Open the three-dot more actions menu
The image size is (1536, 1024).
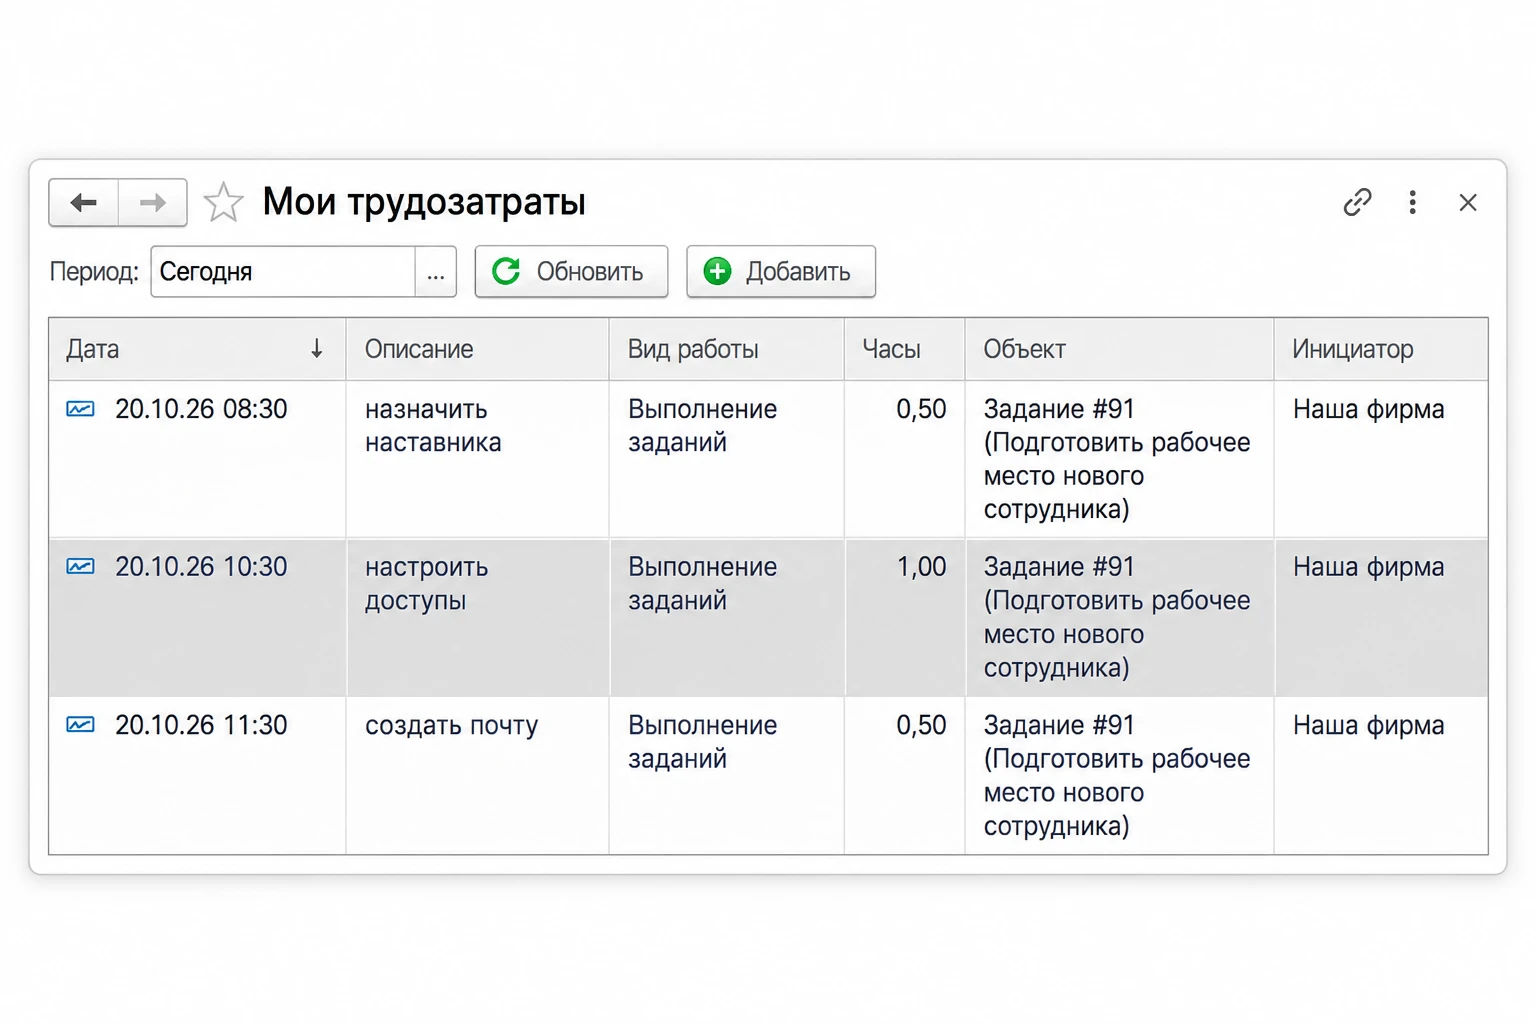[x=1412, y=202]
